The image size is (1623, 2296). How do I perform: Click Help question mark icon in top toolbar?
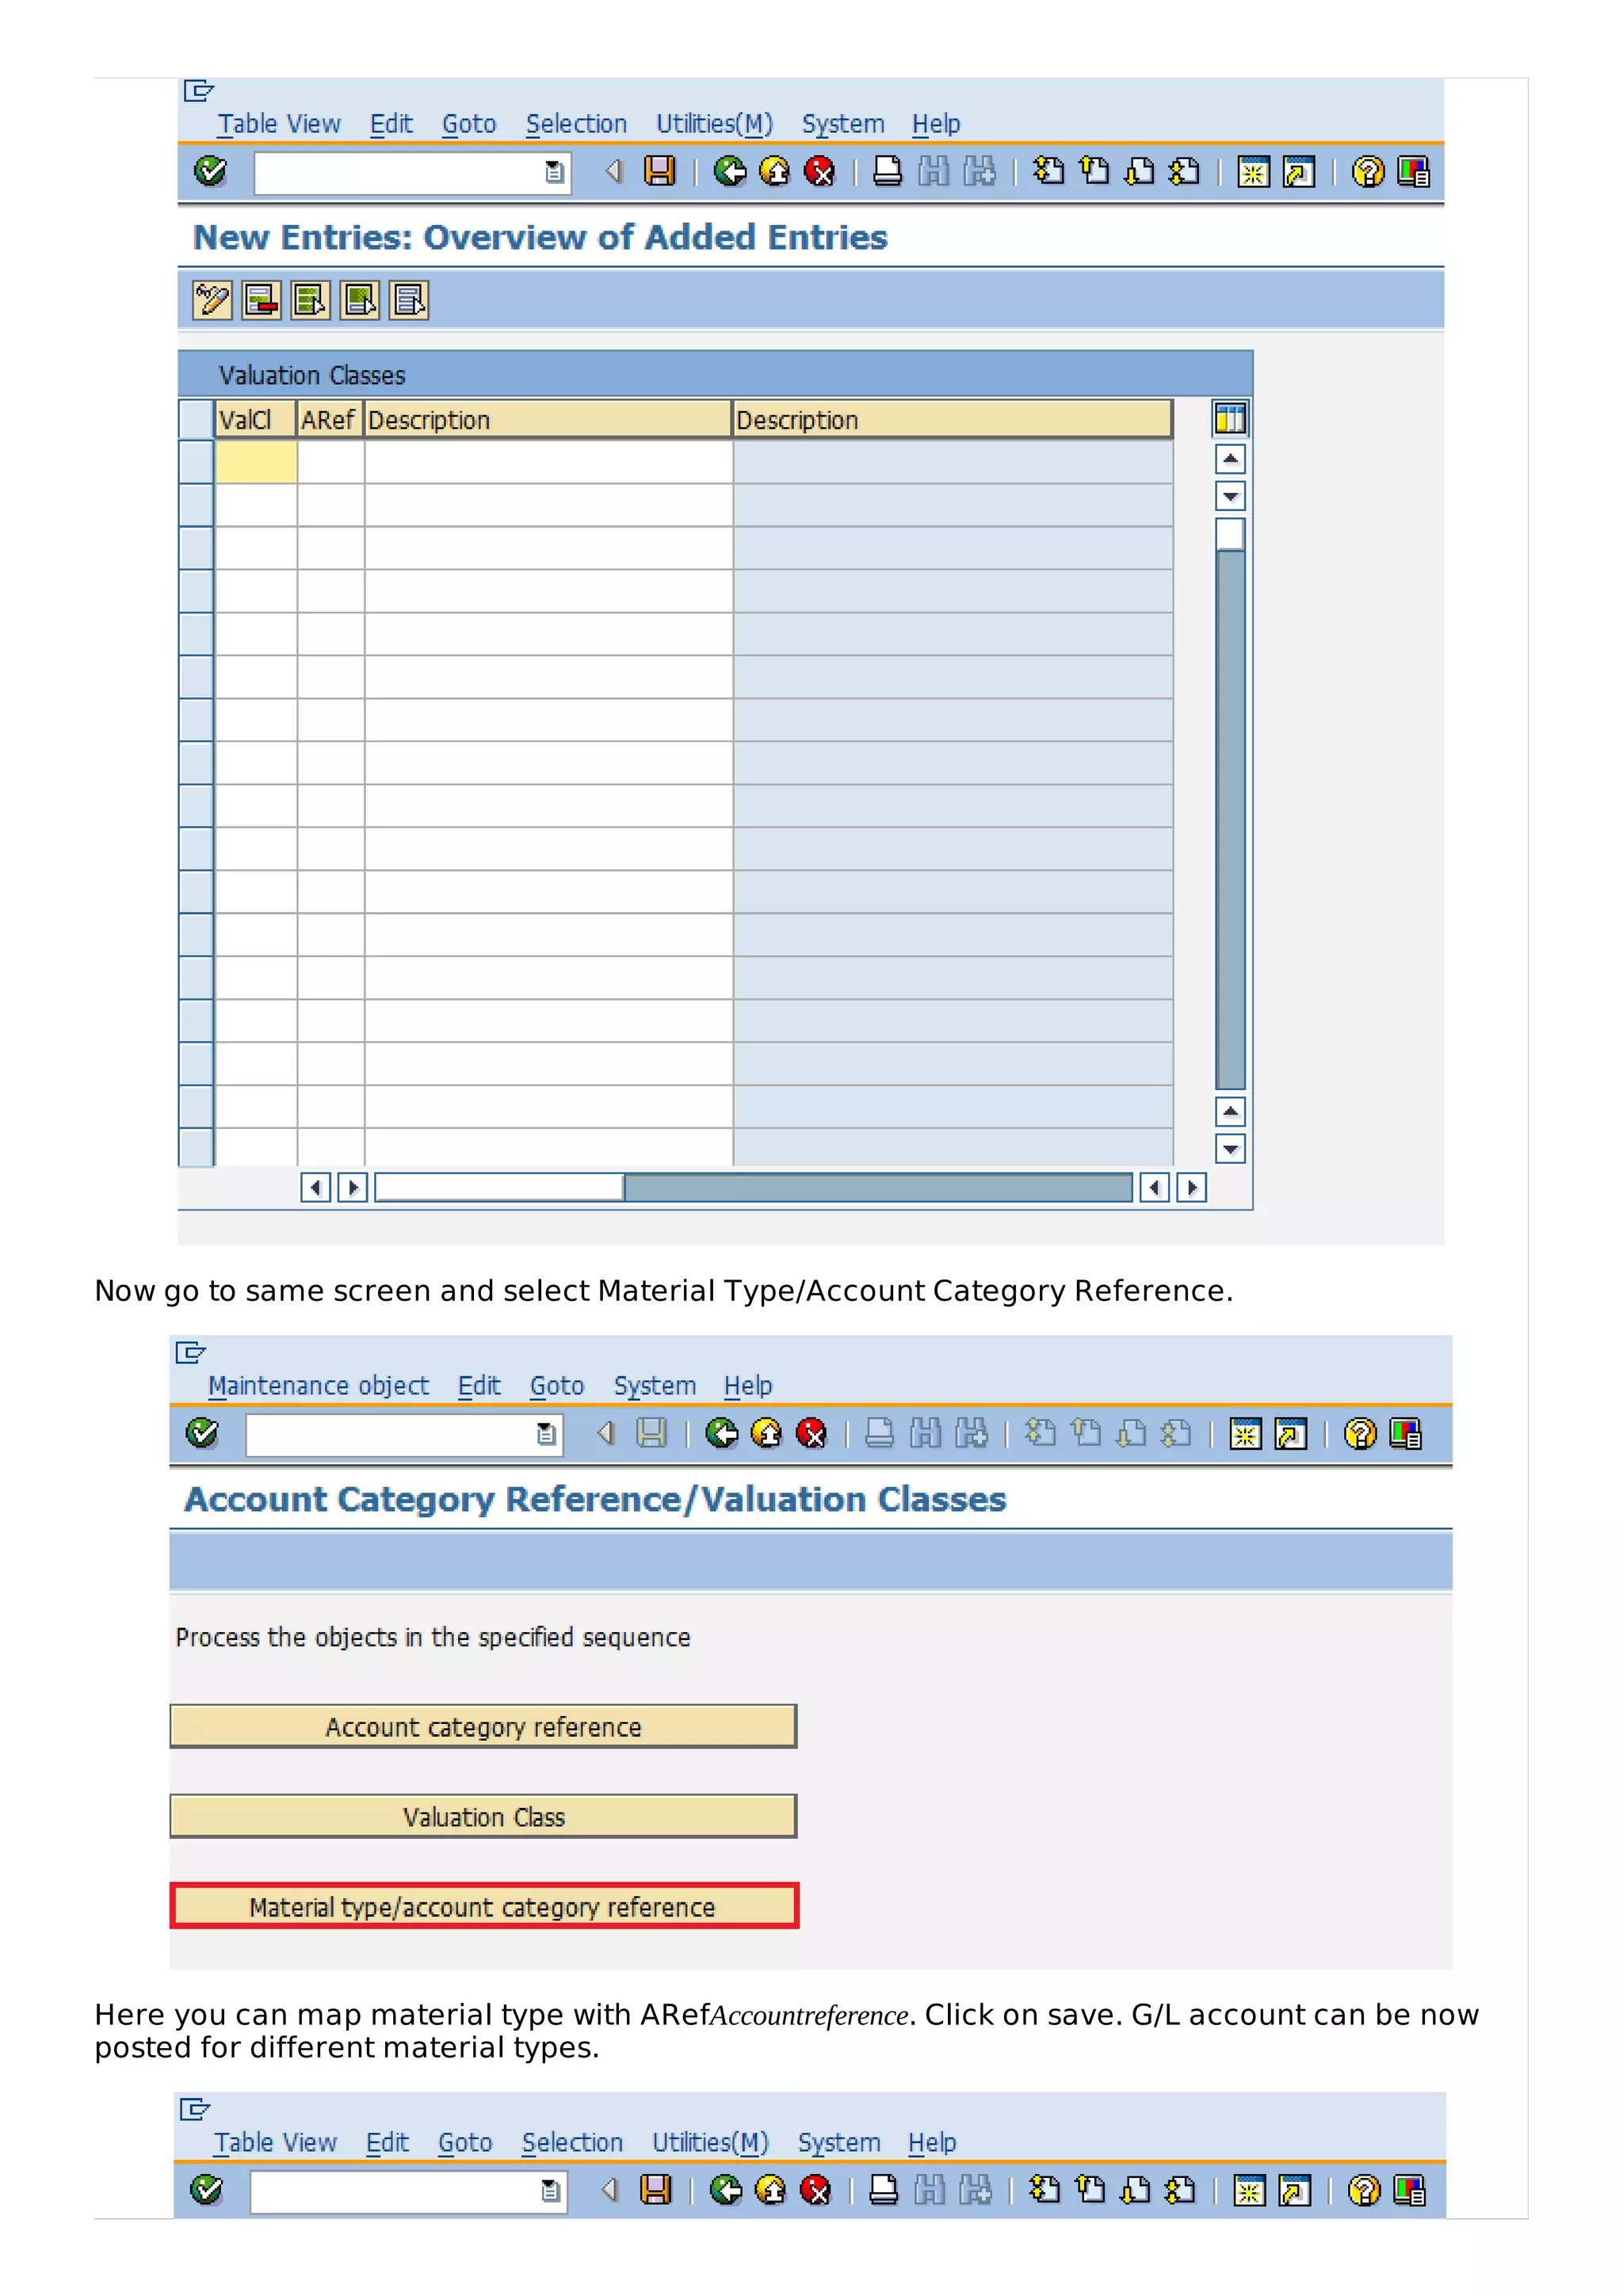[x=1367, y=172]
